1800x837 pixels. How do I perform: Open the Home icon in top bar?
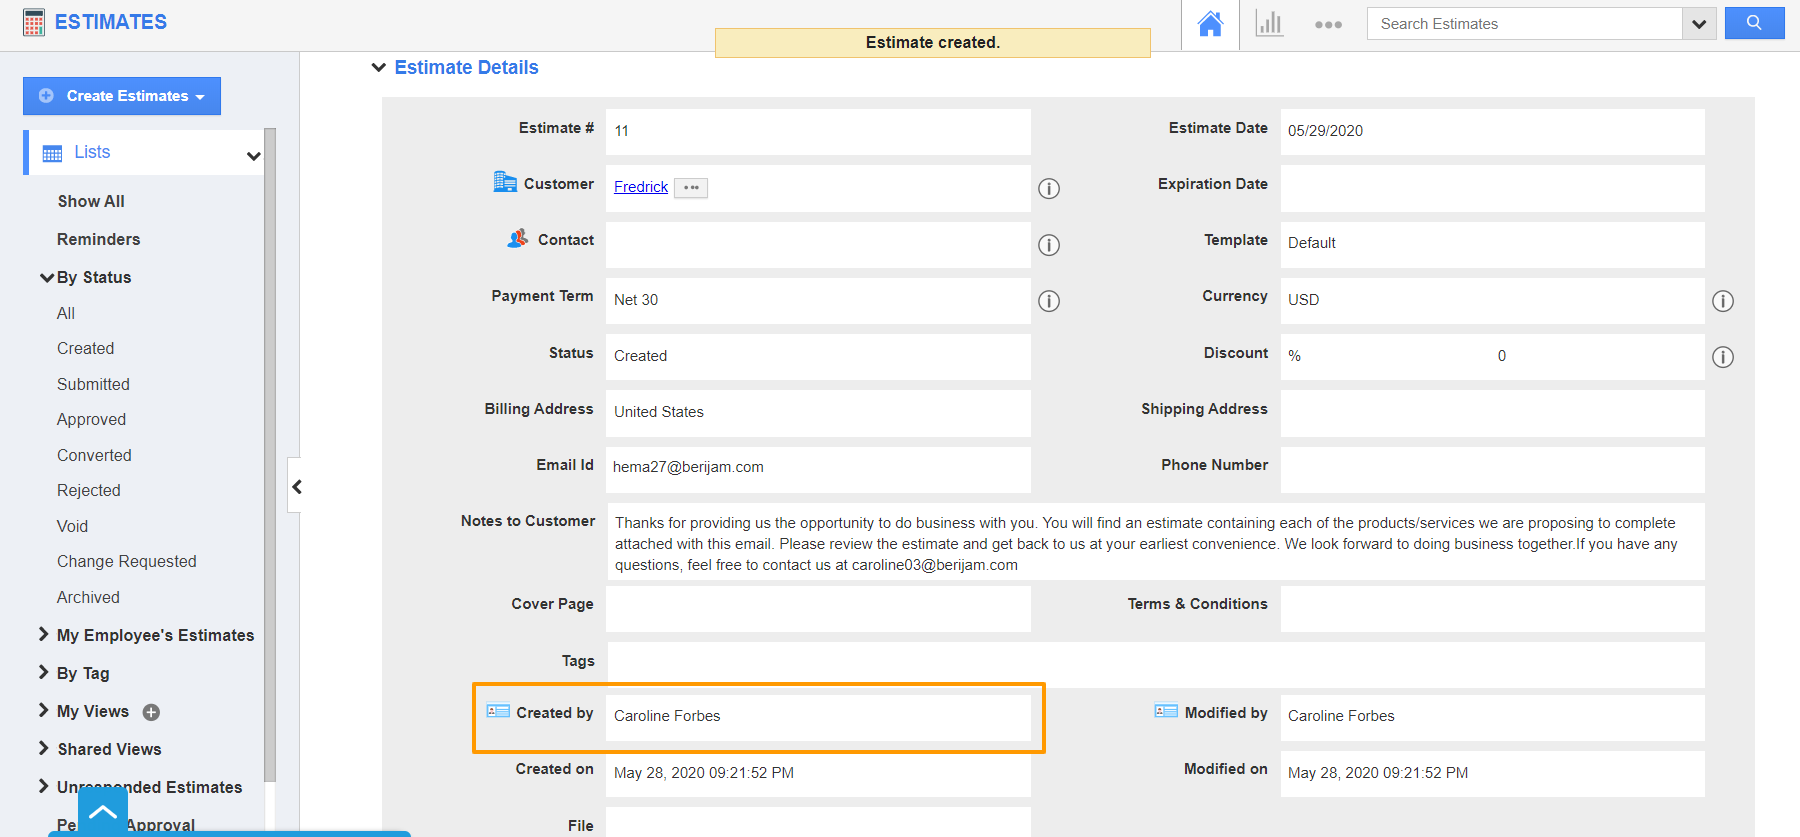(1210, 24)
